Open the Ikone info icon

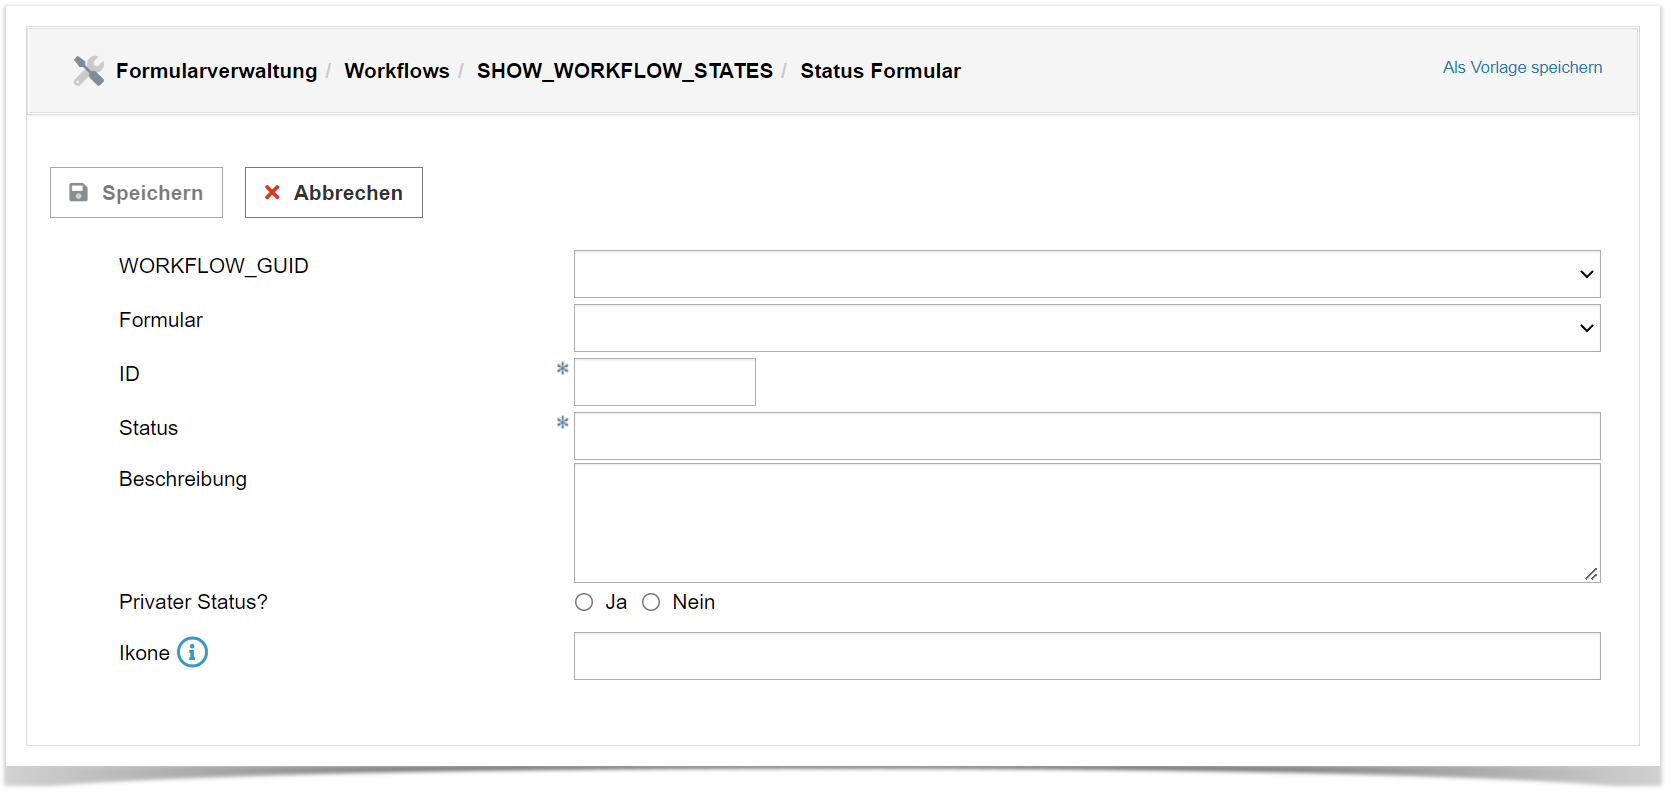(192, 653)
